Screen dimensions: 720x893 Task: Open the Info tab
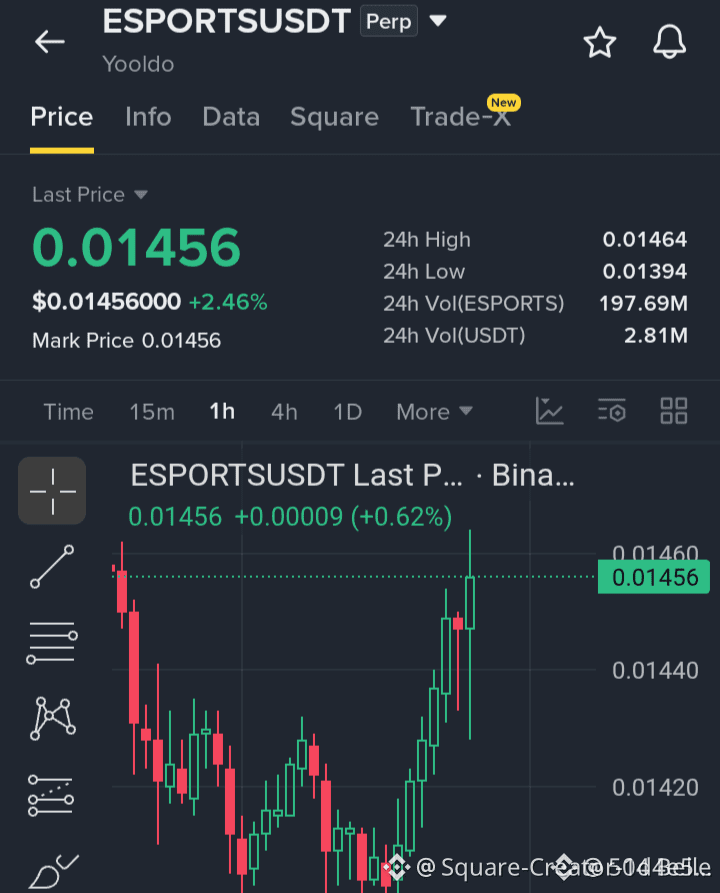148,117
